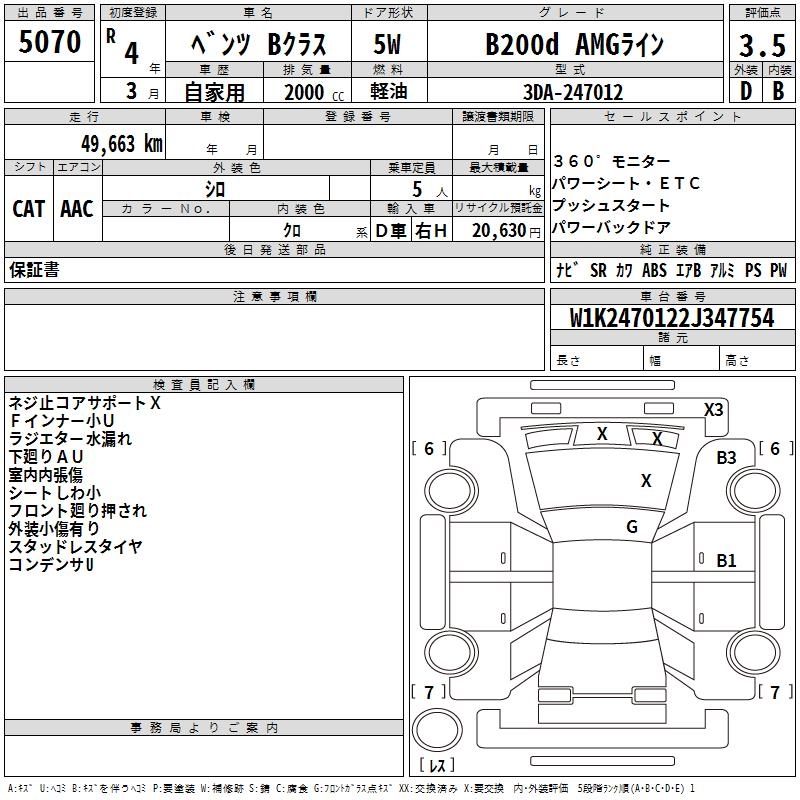Click interior color クロ
The height and width of the screenshot is (800, 800).
tap(292, 231)
